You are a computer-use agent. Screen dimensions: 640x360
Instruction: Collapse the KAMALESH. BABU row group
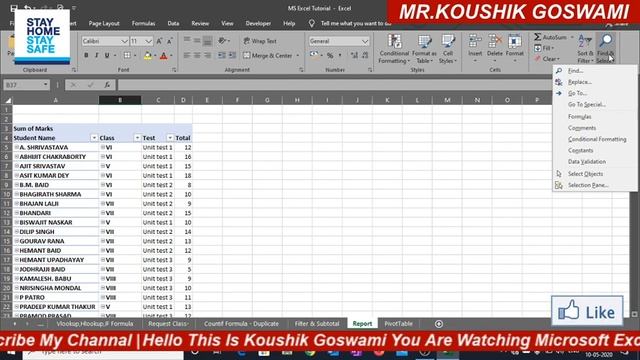point(17,278)
